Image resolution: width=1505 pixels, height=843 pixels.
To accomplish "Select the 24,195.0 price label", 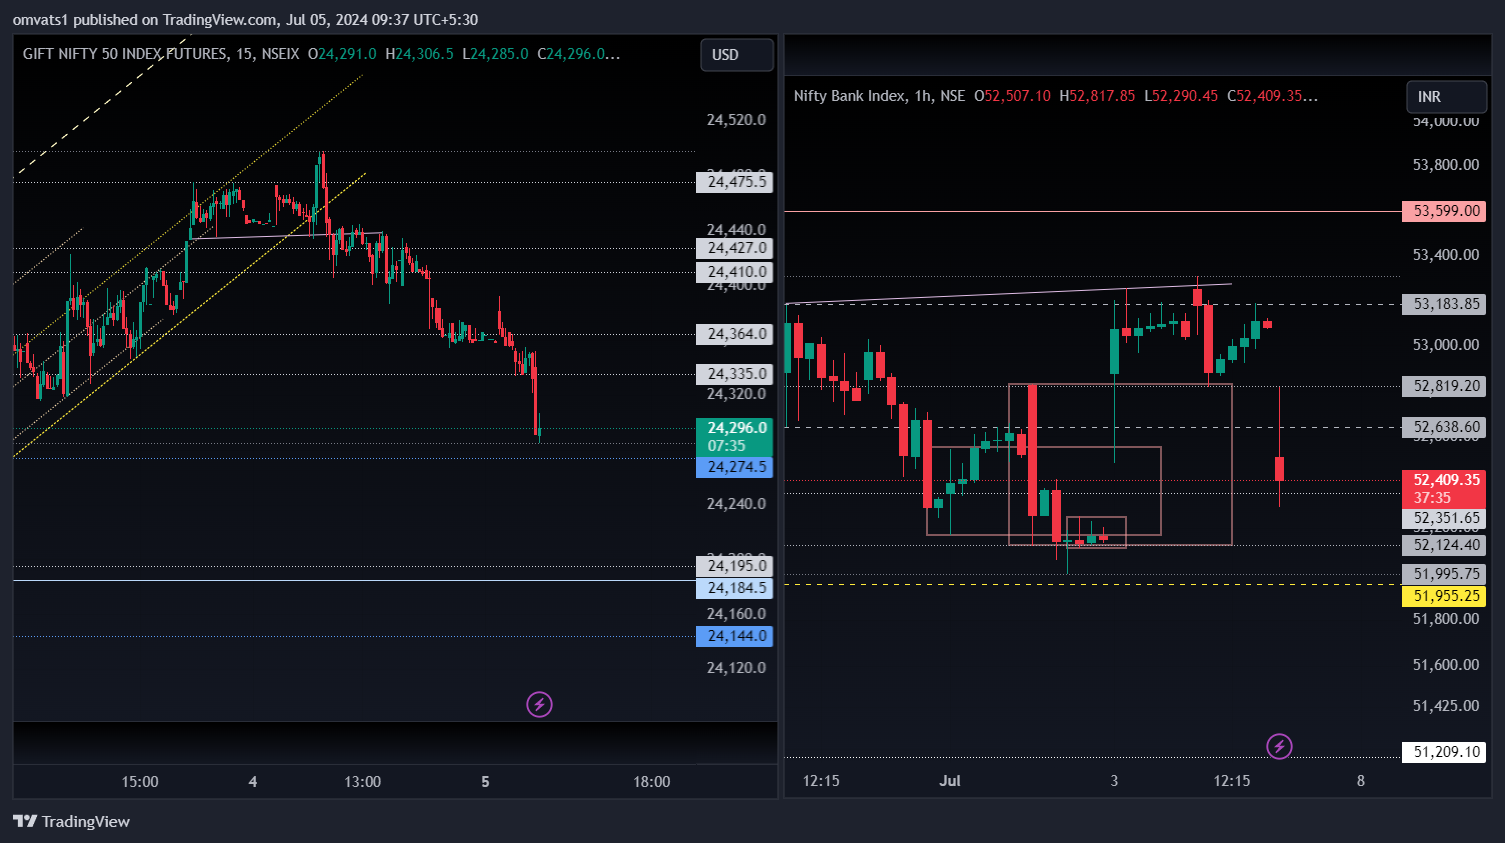I will [x=735, y=566].
